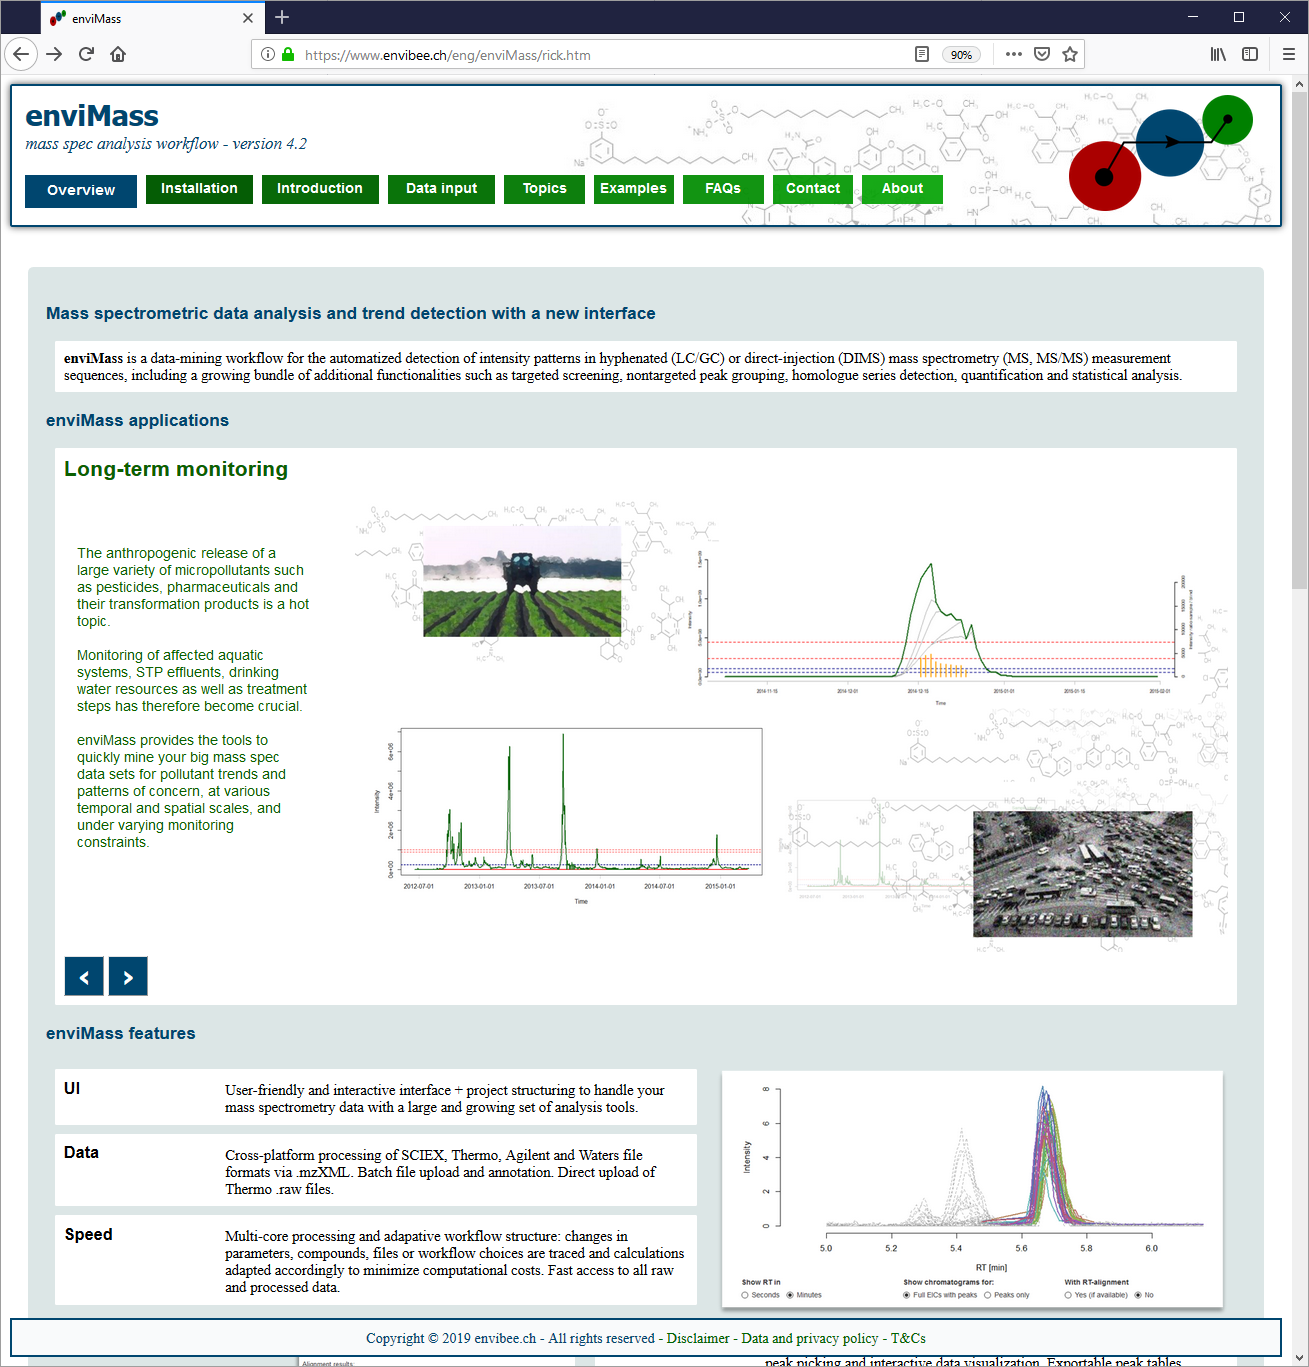The width and height of the screenshot is (1309, 1367).
Task: Click the Data feature row label
Action: point(81,1152)
